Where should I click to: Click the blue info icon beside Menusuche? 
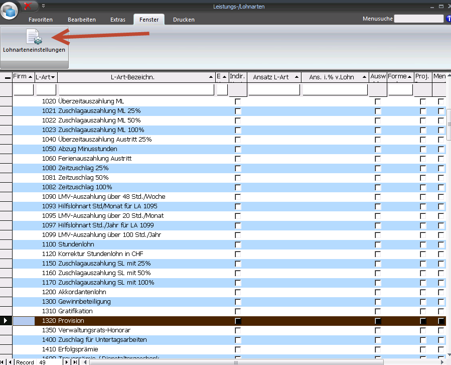[448, 19]
